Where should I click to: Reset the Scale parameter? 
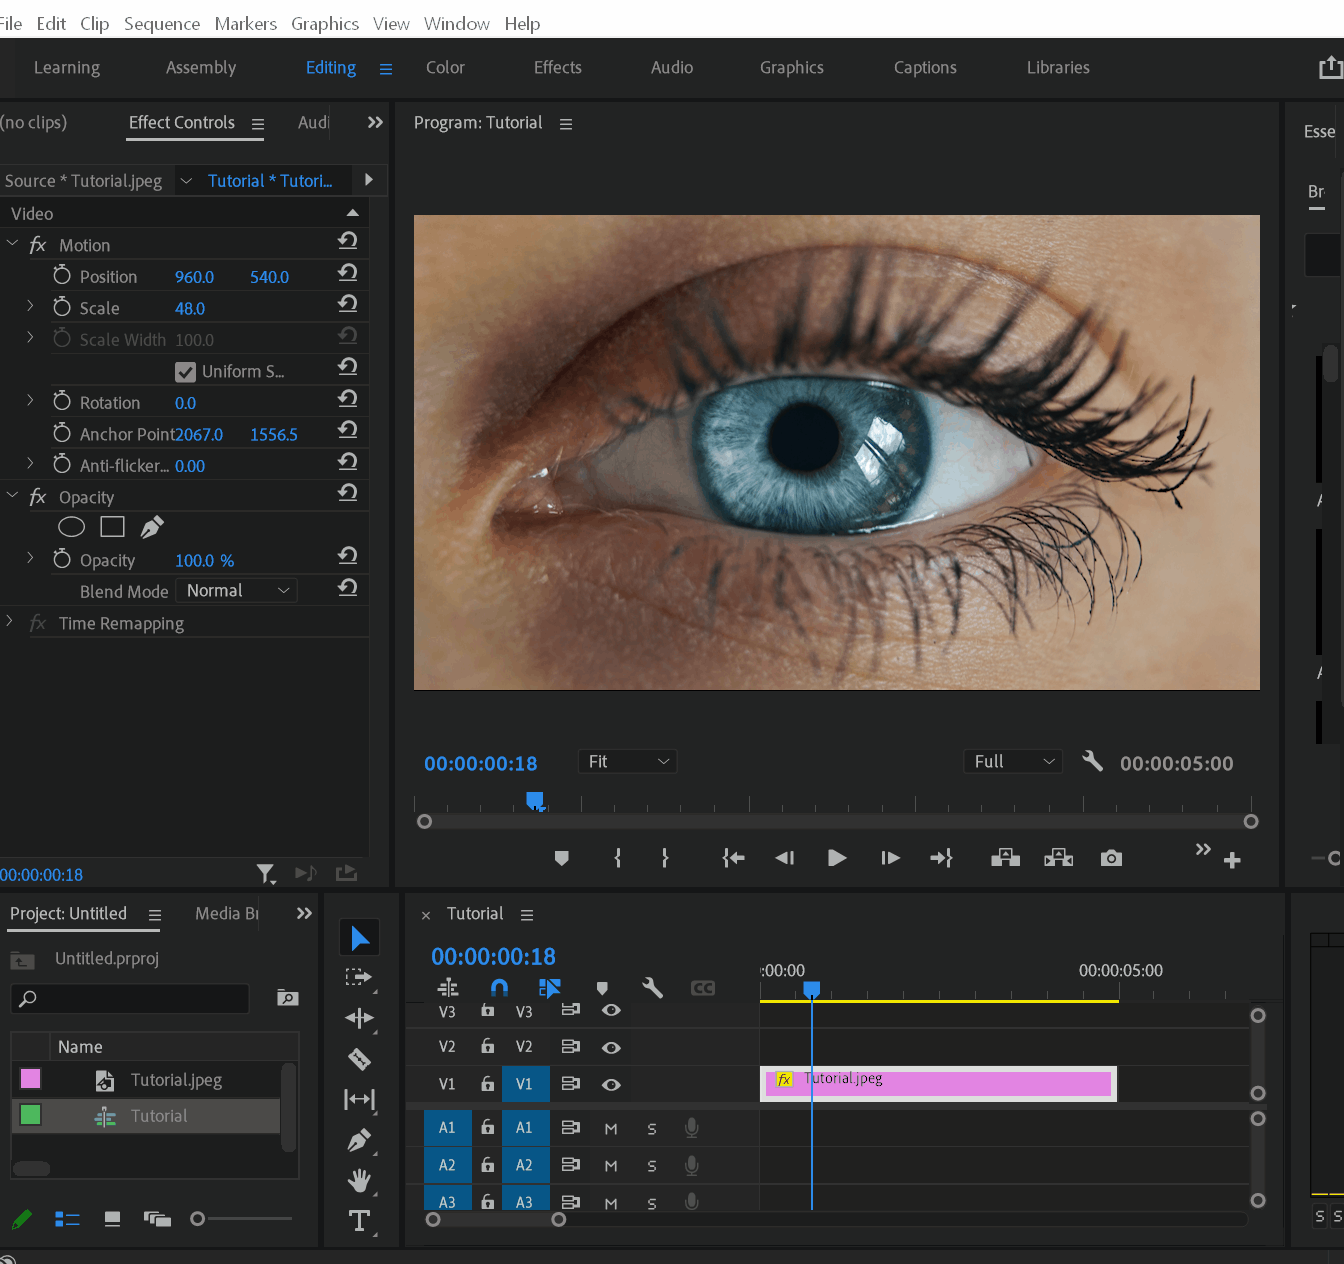[x=347, y=304]
